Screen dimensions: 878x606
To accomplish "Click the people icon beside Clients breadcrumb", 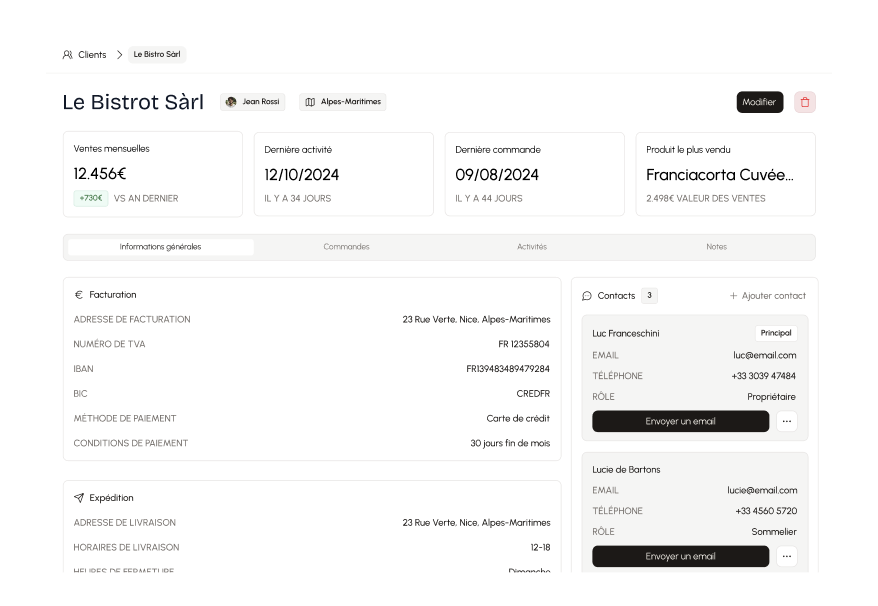I will coord(67,55).
